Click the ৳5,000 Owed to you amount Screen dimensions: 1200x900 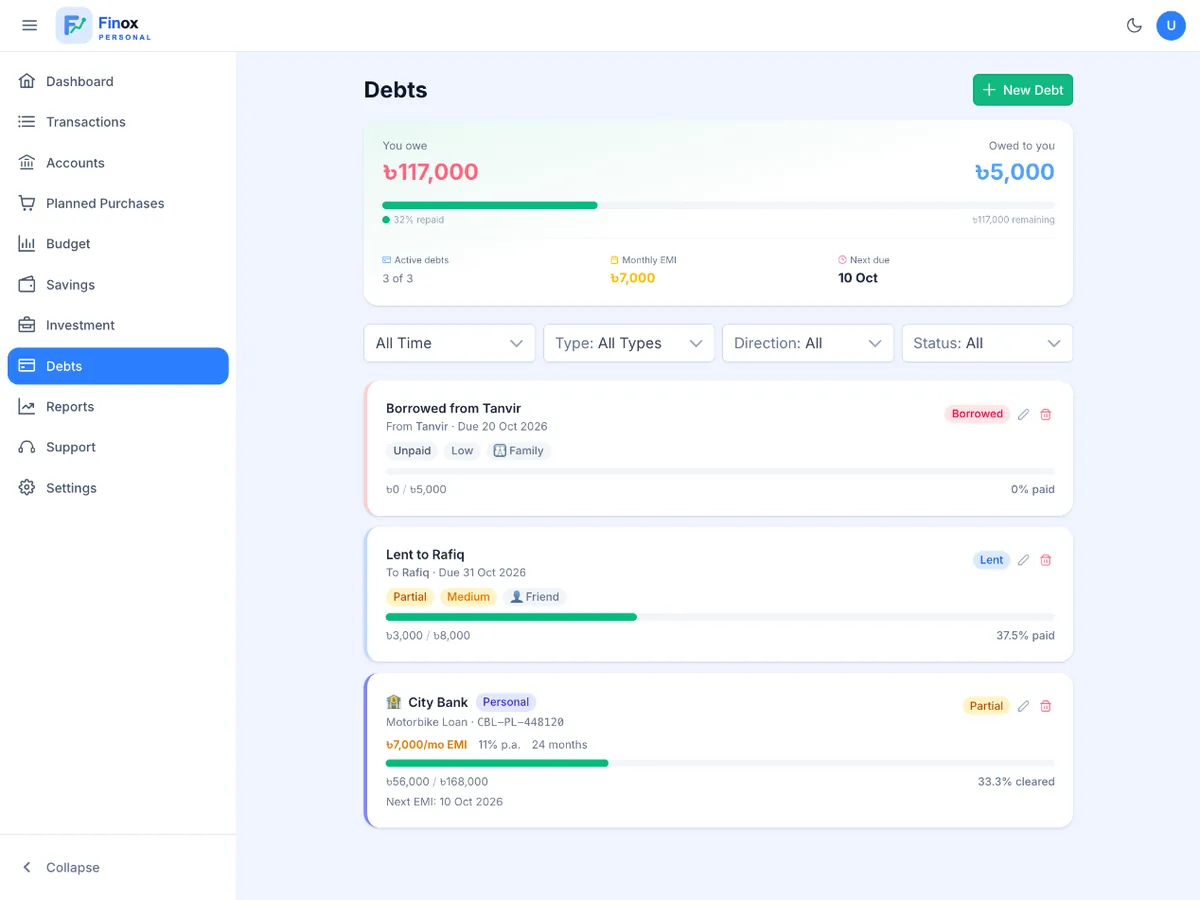(x=1014, y=172)
